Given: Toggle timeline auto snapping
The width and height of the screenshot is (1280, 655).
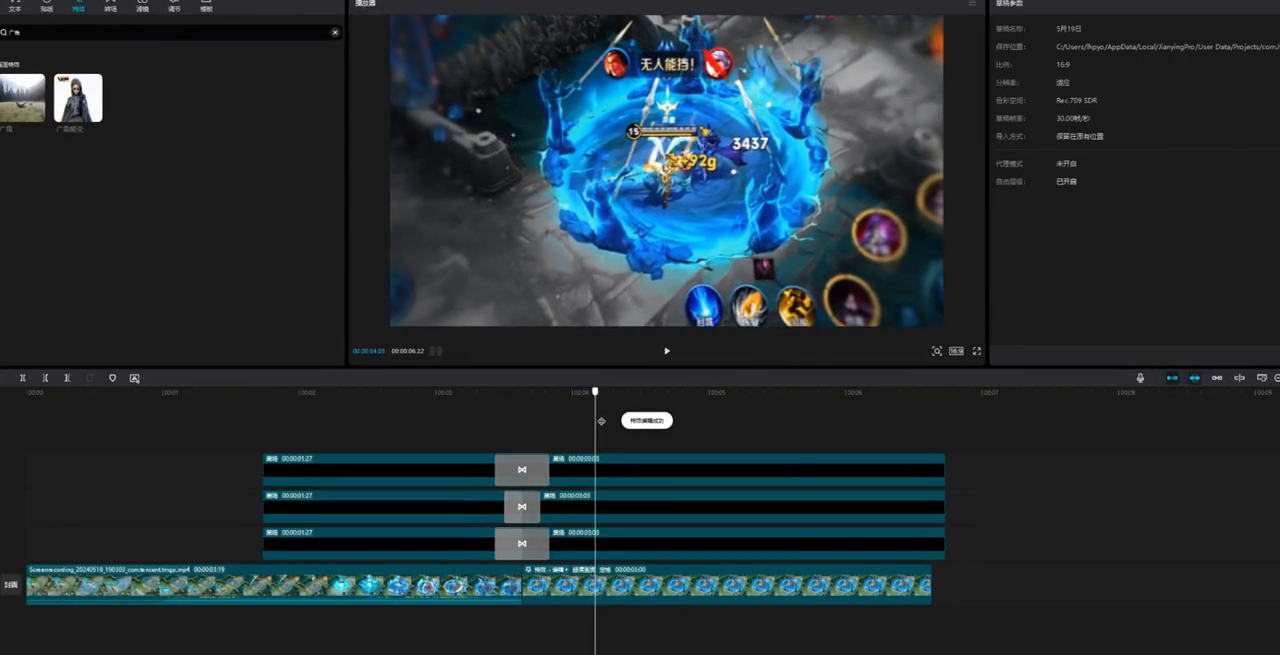Looking at the screenshot, I should pos(1194,378).
